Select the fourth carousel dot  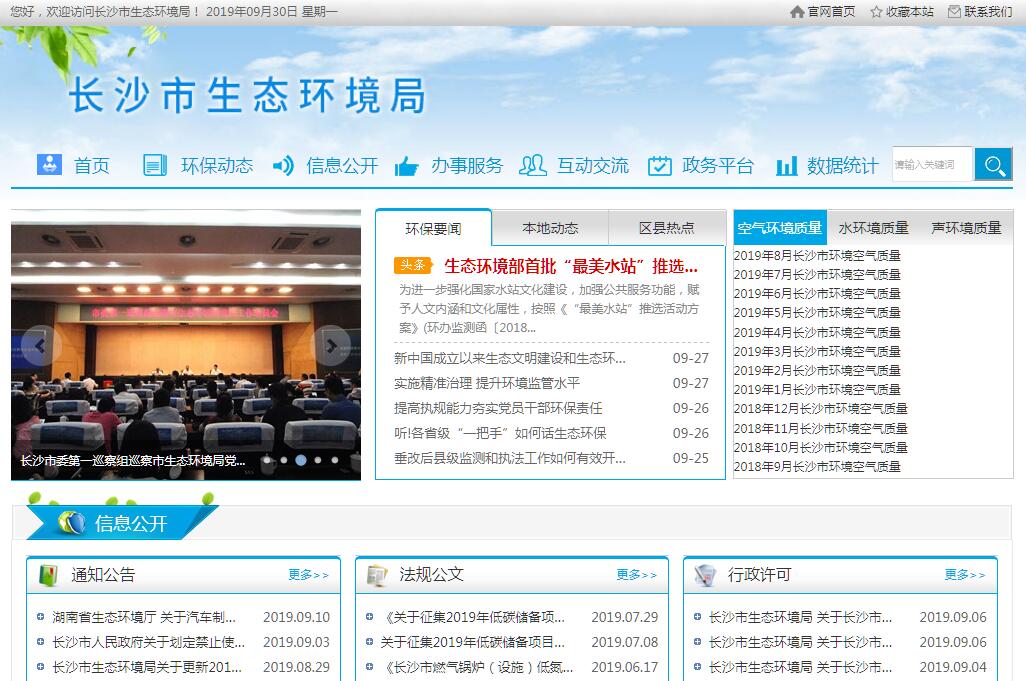point(318,461)
